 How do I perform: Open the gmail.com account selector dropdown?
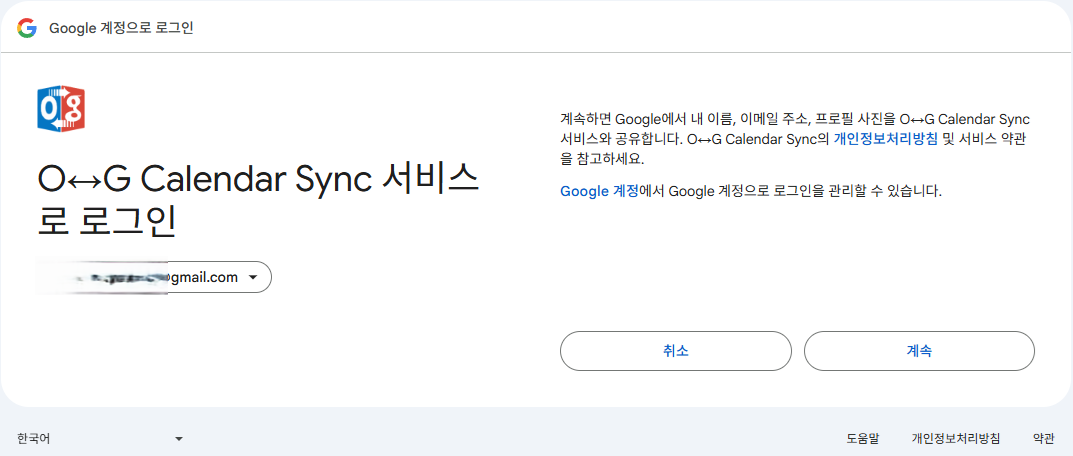155,277
